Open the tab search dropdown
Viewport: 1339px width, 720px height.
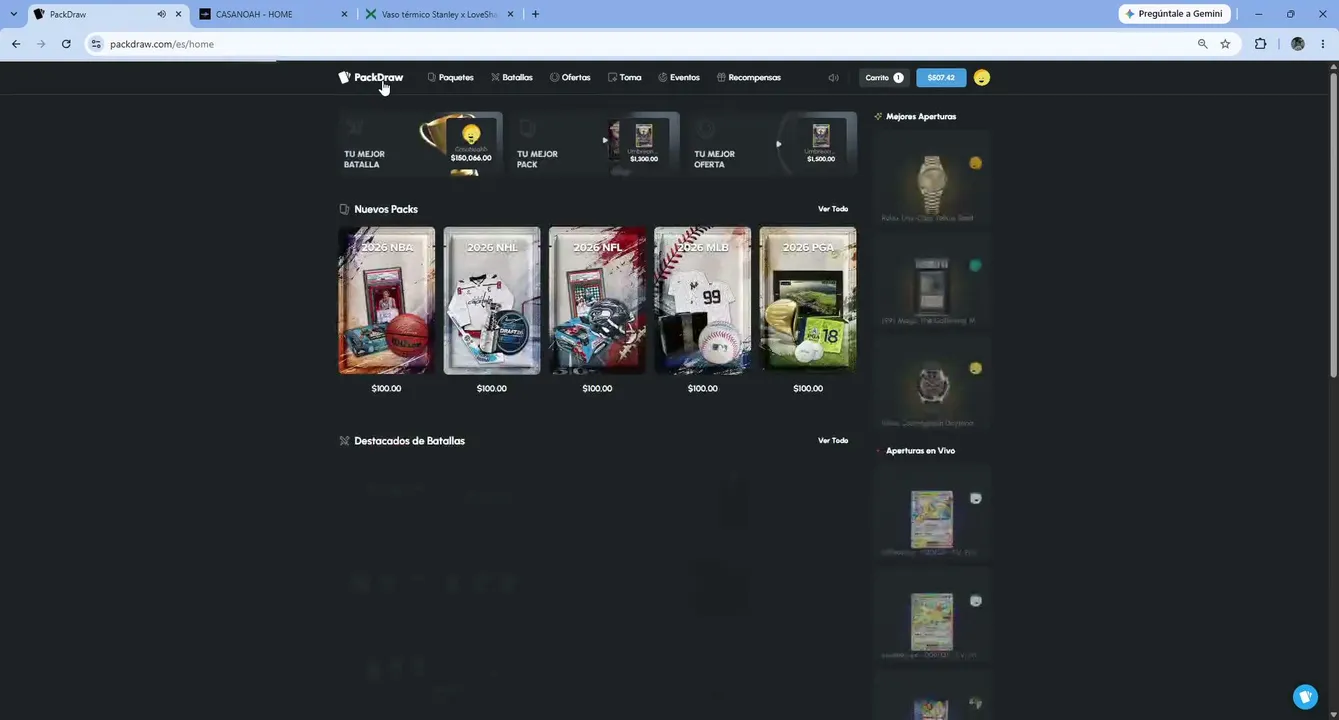click(13, 14)
